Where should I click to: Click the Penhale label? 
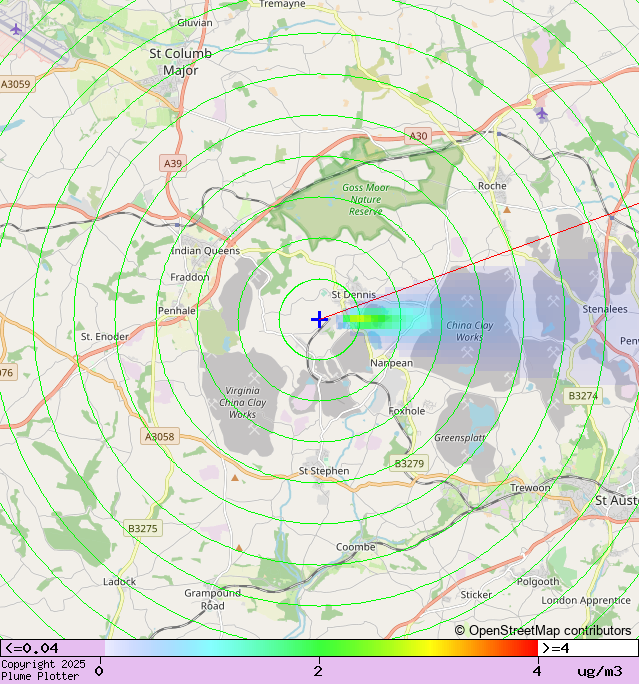coord(177,311)
